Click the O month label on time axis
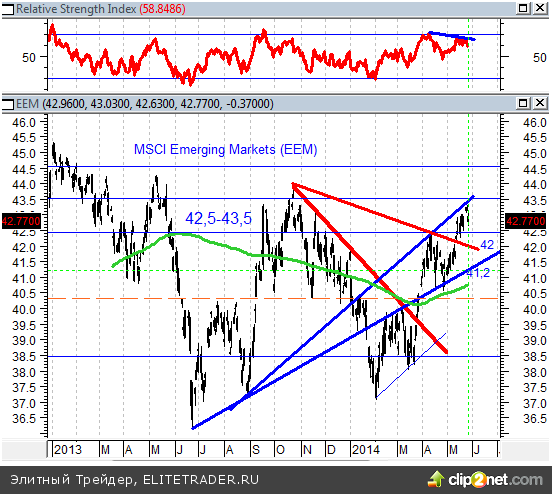The width and height of the screenshot is (552, 494). pos(280,450)
